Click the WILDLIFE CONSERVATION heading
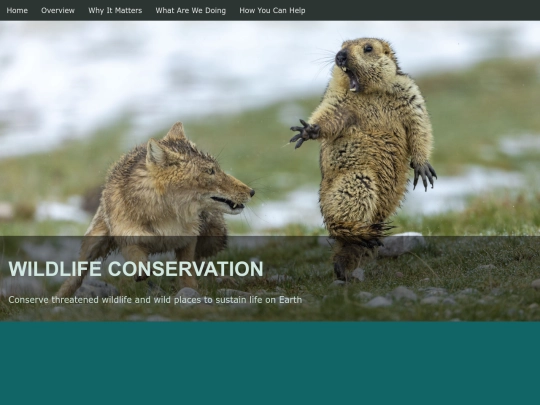The height and width of the screenshot is (405, 540). tap(136, 269)
